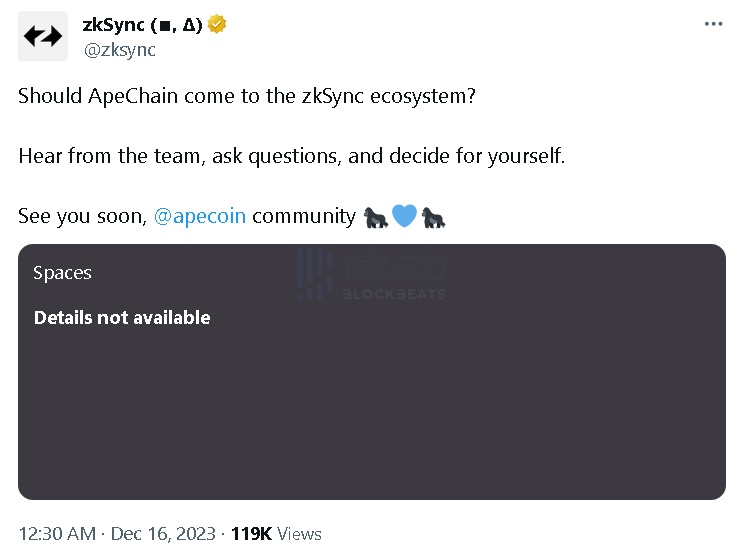
Task: Click the zkSync display name
Action: (142, 24)
